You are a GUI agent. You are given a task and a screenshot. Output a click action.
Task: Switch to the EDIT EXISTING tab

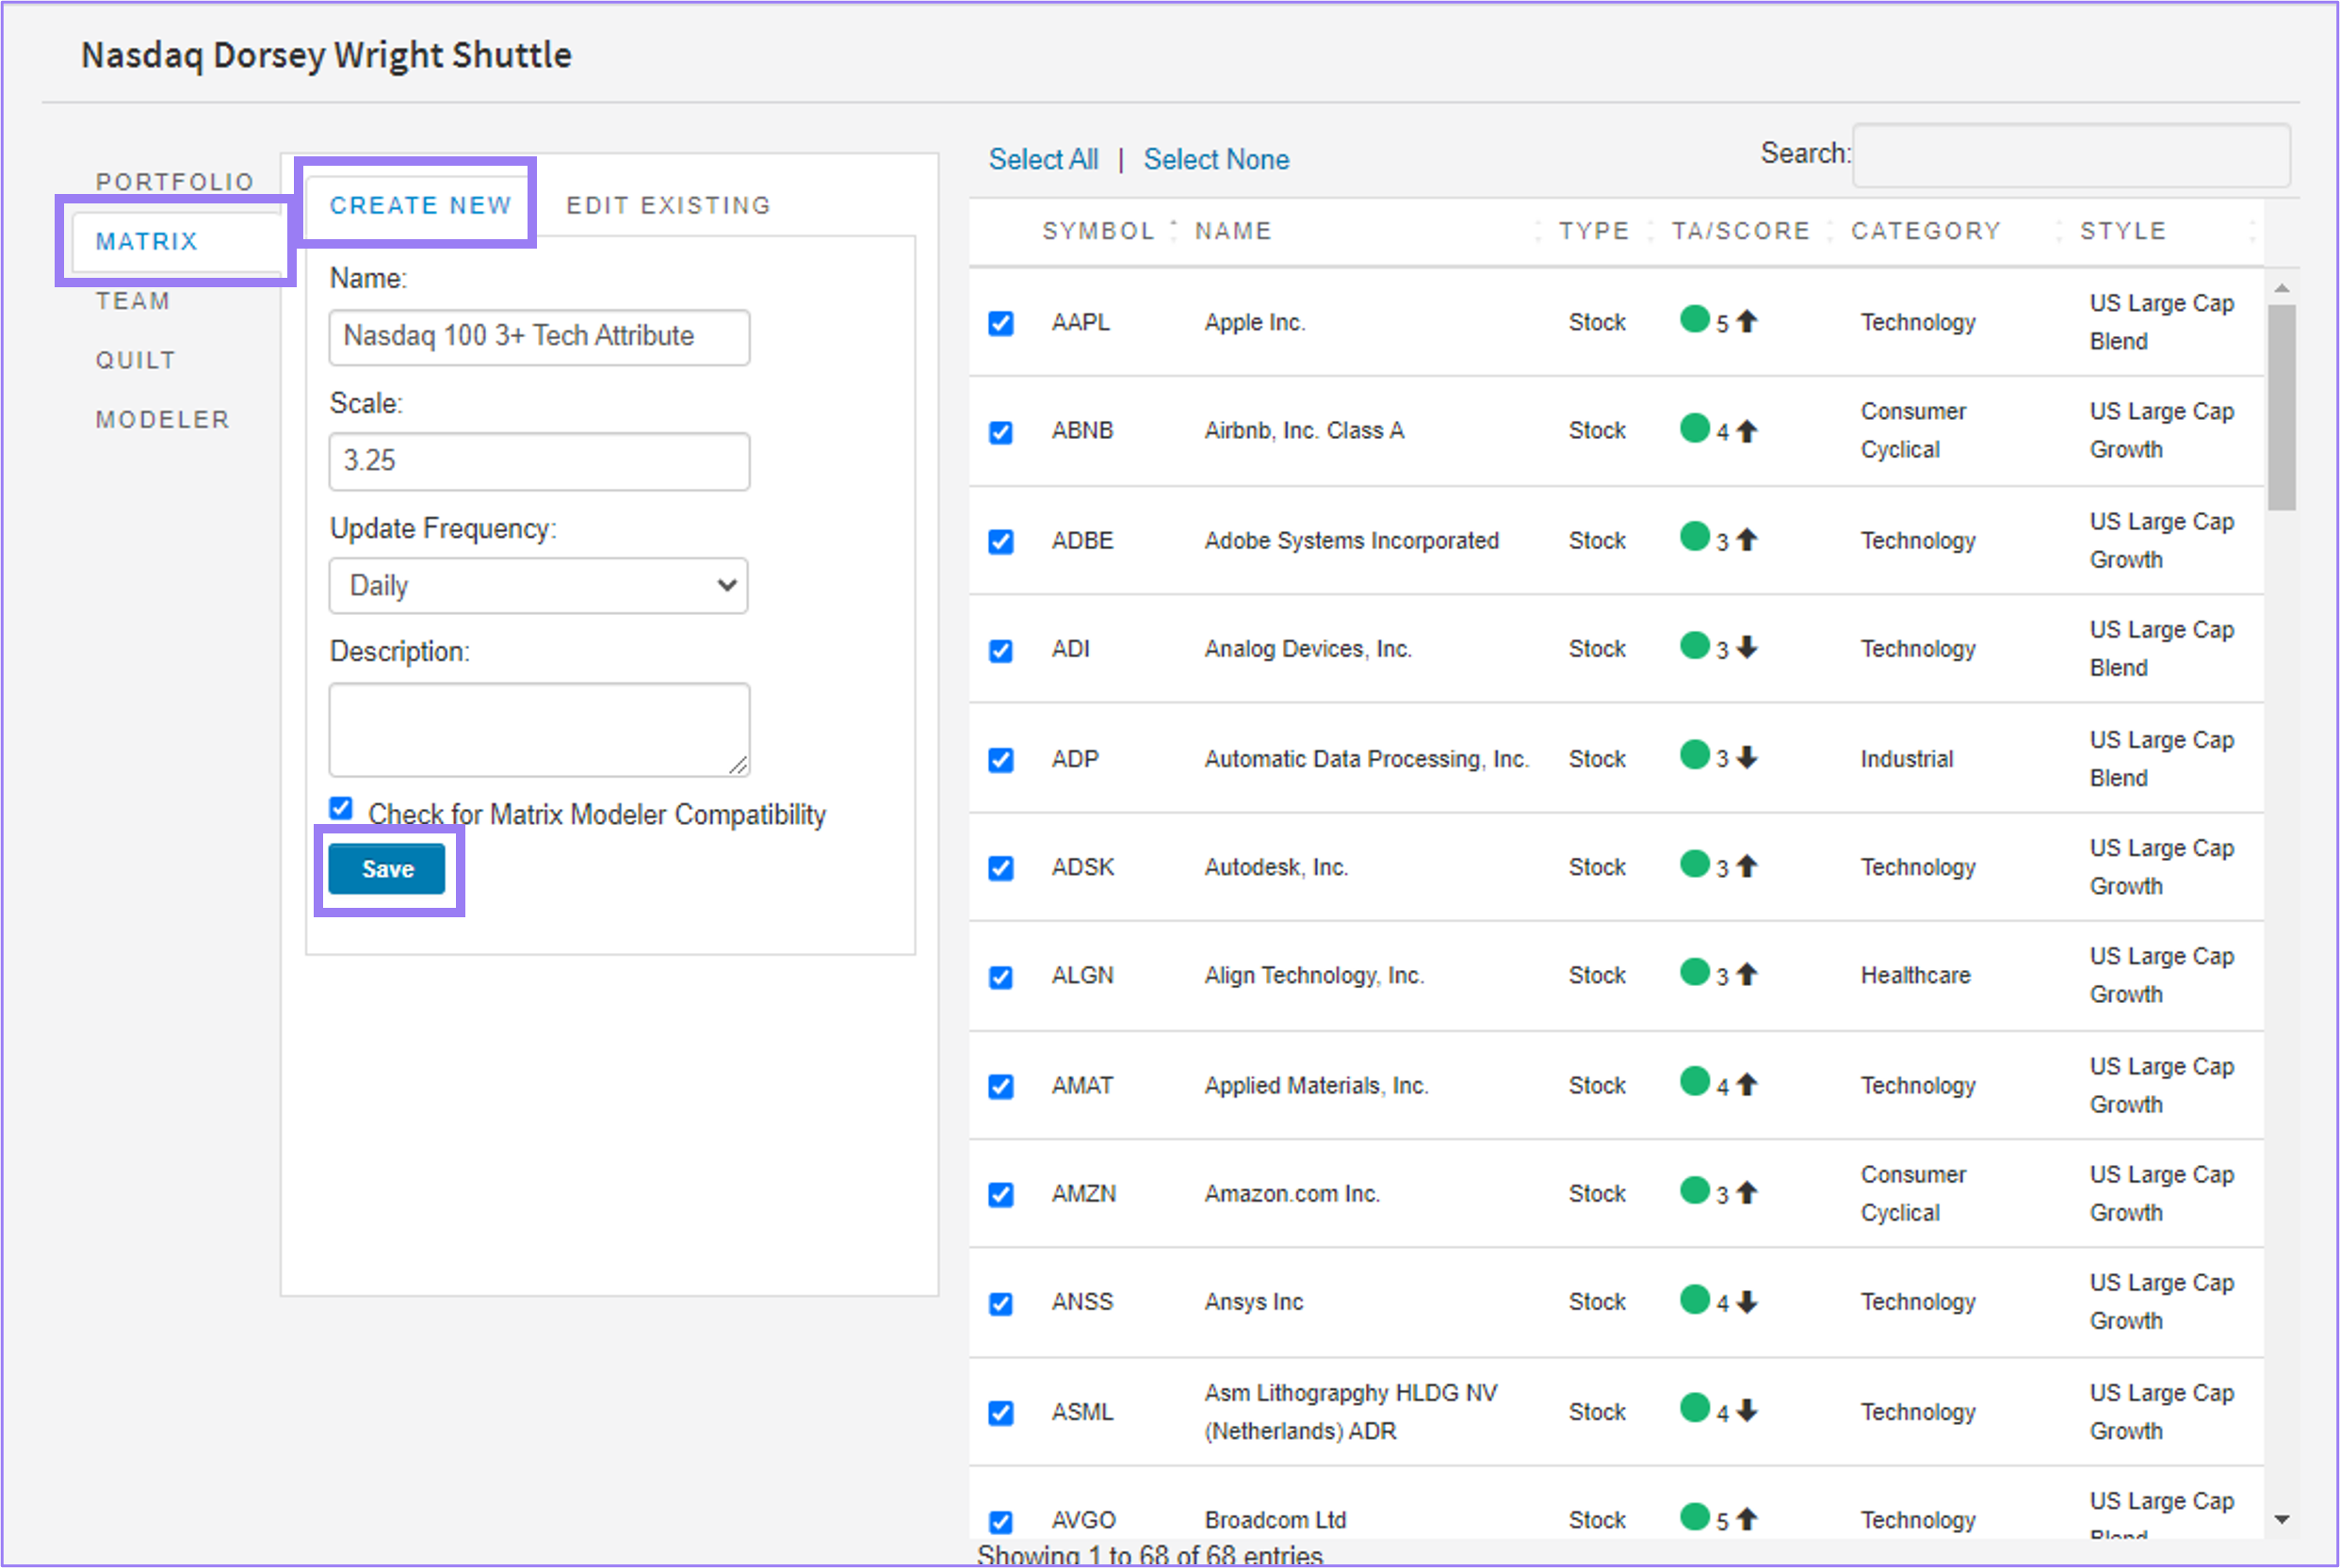click(x=668, y=205)
